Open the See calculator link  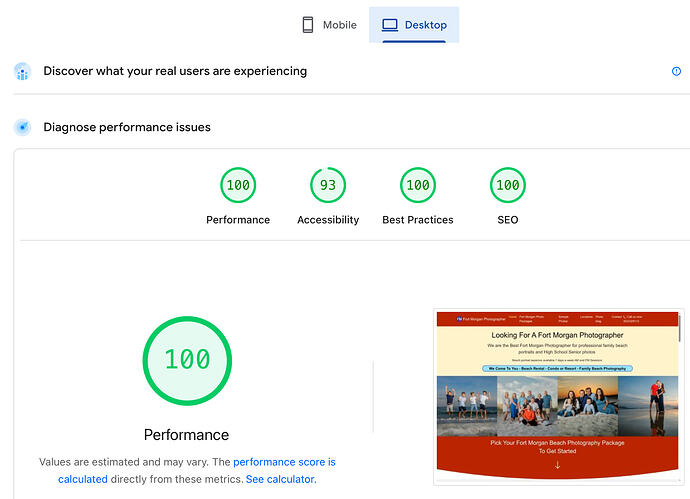point(281,479)
